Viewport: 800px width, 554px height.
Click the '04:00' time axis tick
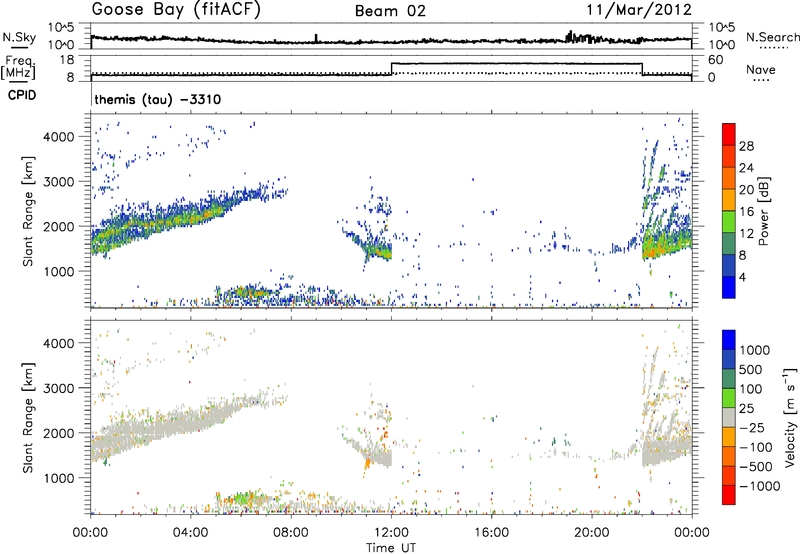pos(190,532)
